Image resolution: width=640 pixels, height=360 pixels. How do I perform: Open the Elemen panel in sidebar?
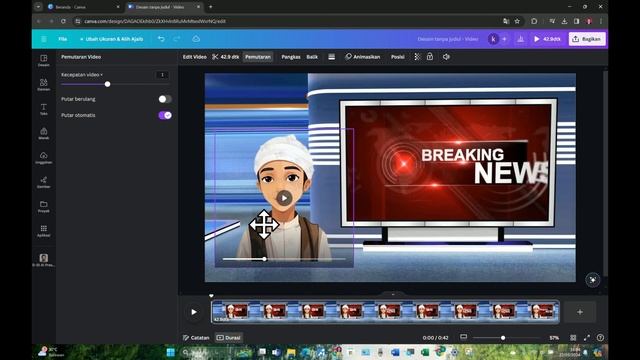pos(44,84)
